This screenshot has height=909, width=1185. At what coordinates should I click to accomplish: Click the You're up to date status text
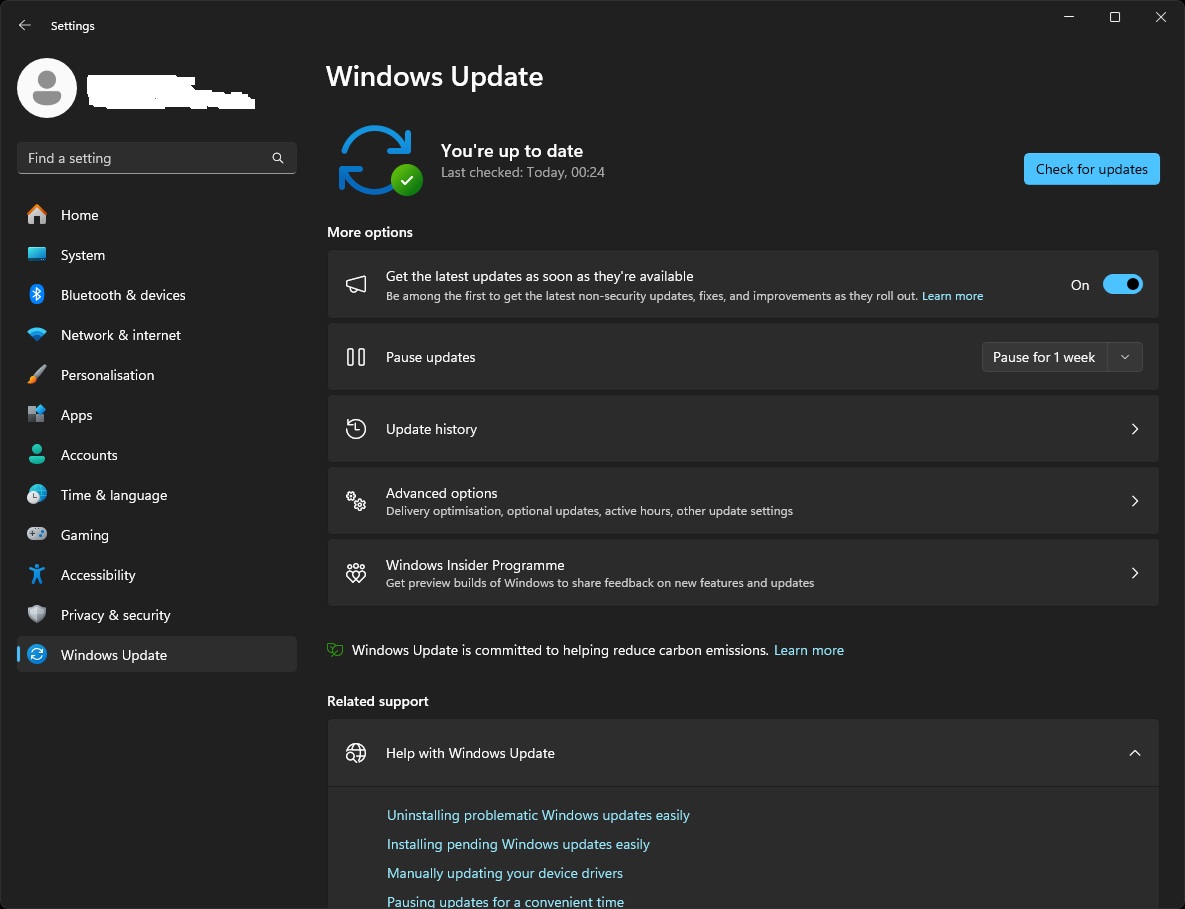[512, 150]
